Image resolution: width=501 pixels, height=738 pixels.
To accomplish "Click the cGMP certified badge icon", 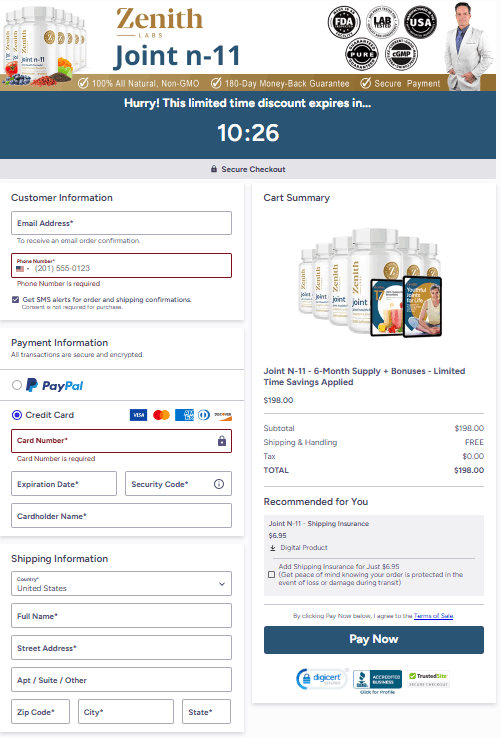I will [401, 54].
